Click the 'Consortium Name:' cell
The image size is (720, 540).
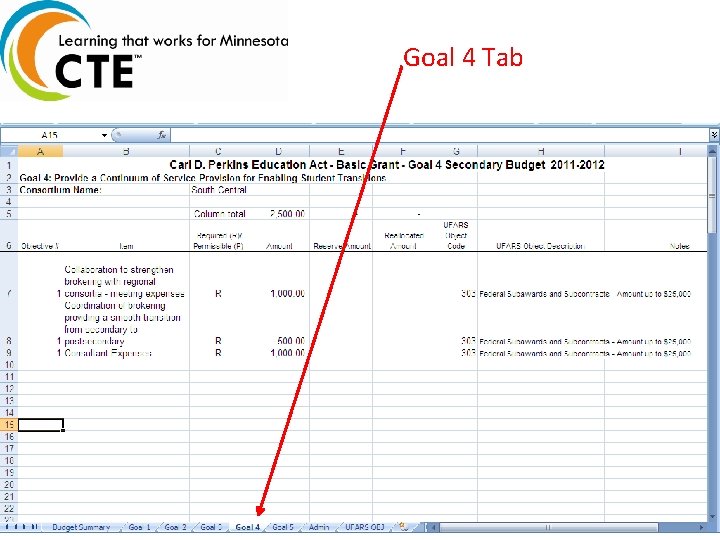pos(104,190)
